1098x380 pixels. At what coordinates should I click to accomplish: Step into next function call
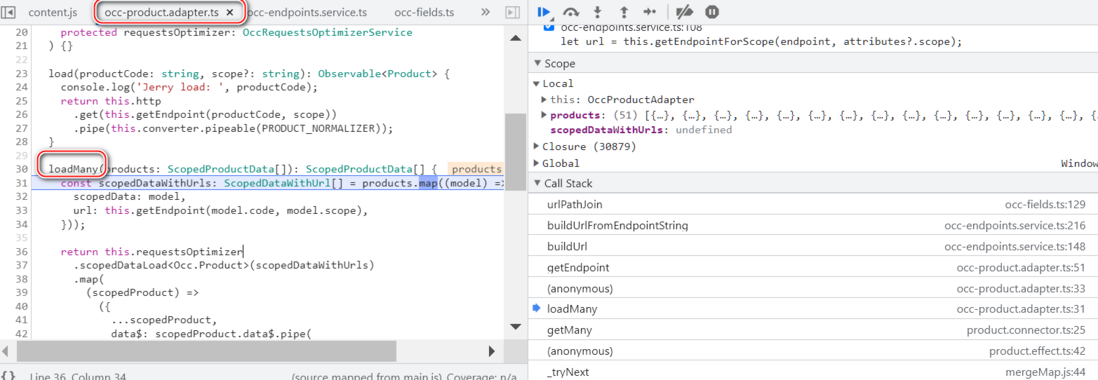(x=597, y=12)
